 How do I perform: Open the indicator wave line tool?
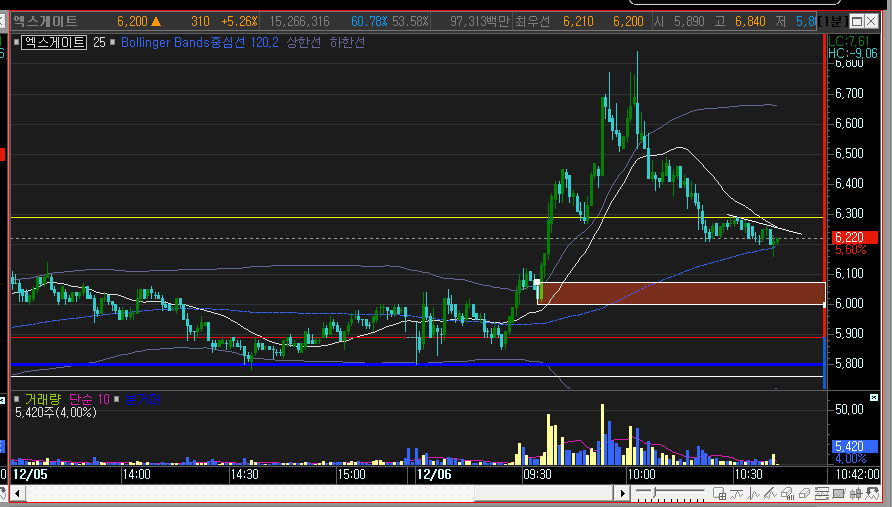click(x=736, y=493)
